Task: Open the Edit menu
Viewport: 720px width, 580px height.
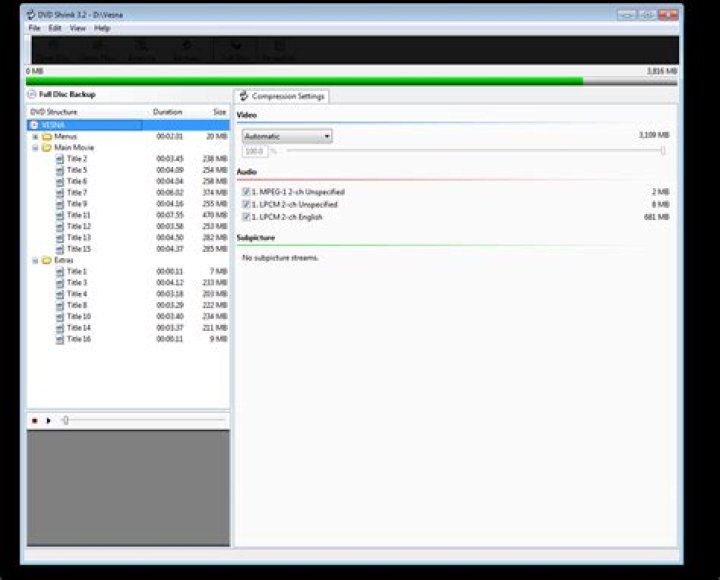Action: click(x=55, y=28)
